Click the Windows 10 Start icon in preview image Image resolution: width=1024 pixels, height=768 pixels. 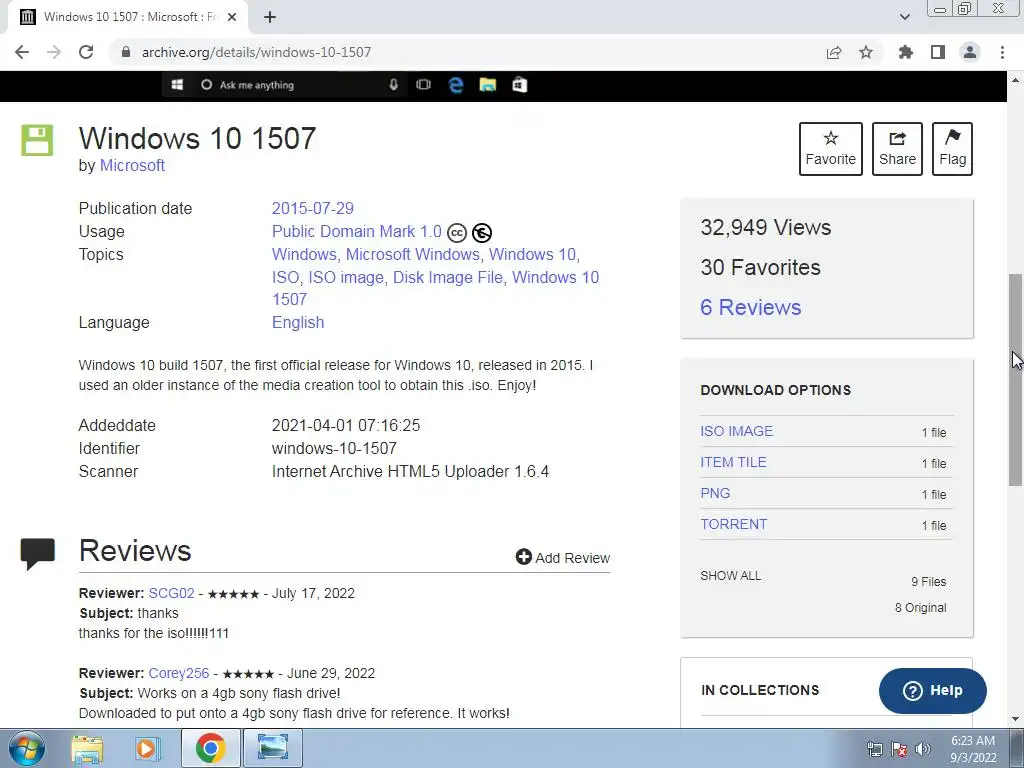click(177, 85)
